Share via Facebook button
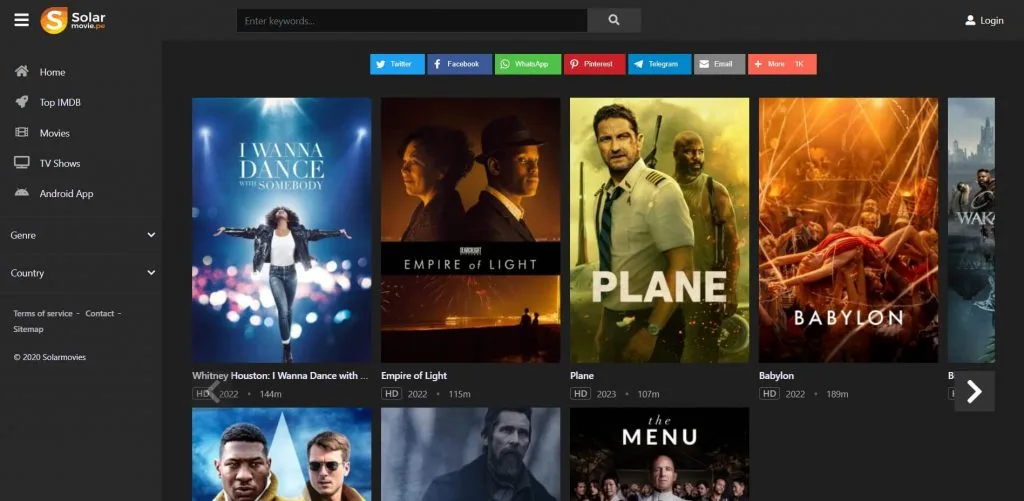Screen dimensions: 1024x501 tap(459, 64)
